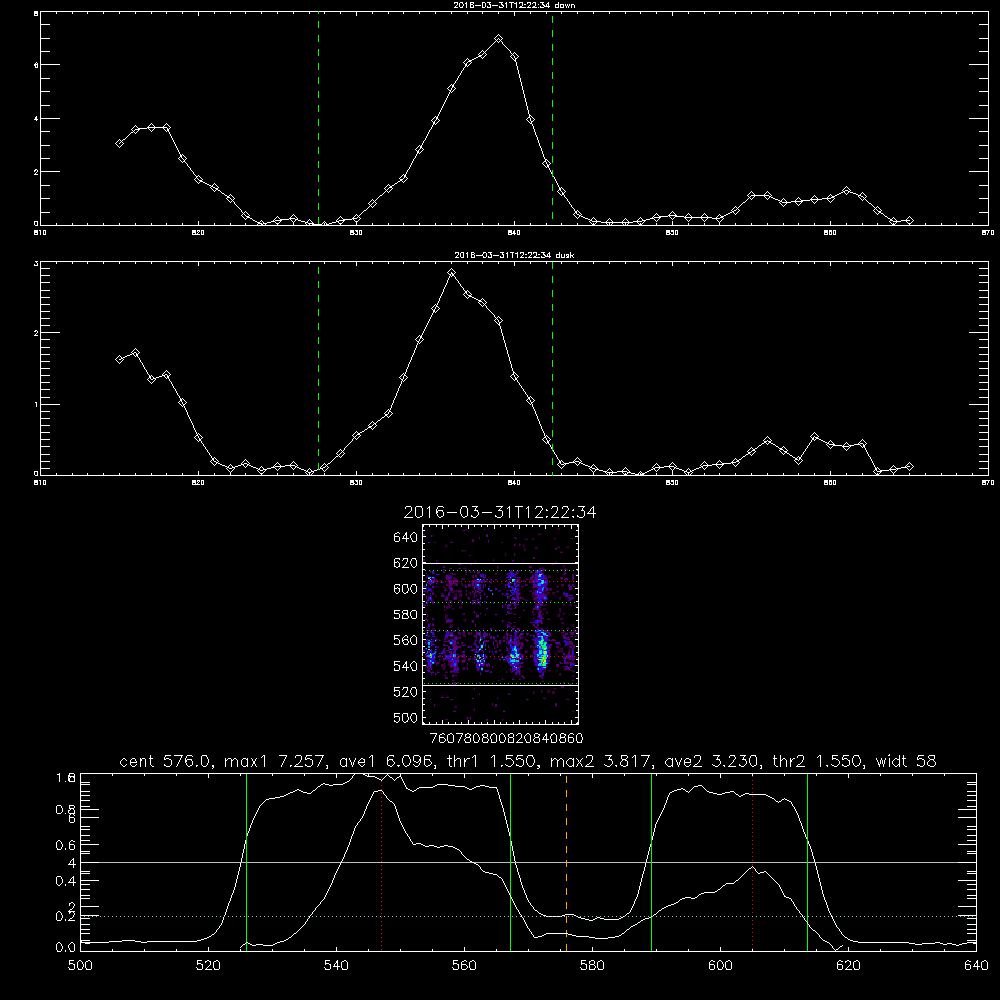The image size is (1000, 1000).
Task: Click the dusk plot title text
Action: point(514,255)
